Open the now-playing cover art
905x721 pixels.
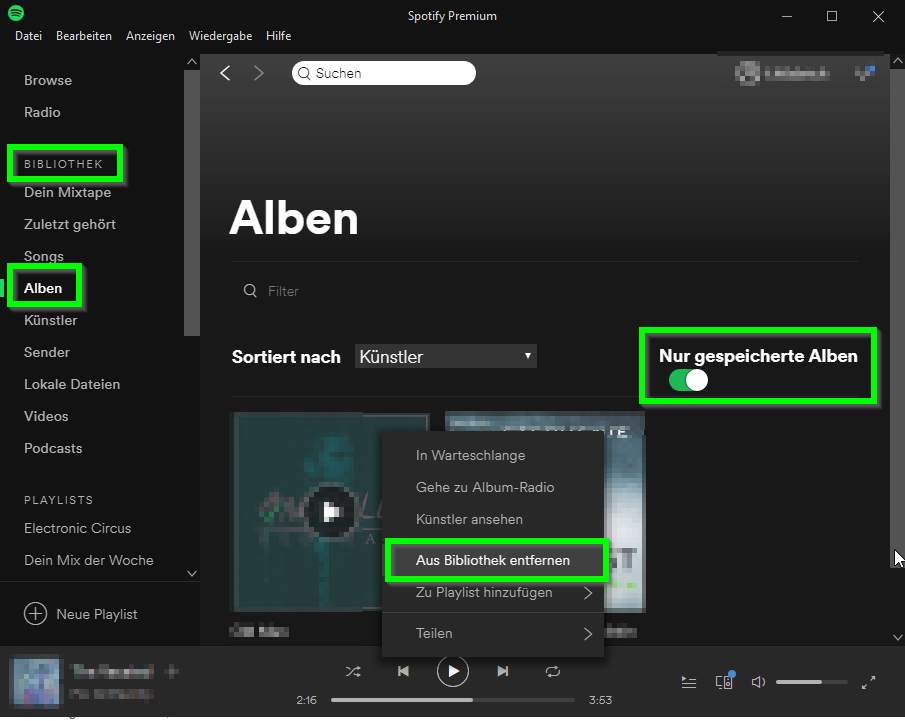click(x=36, y=682)
